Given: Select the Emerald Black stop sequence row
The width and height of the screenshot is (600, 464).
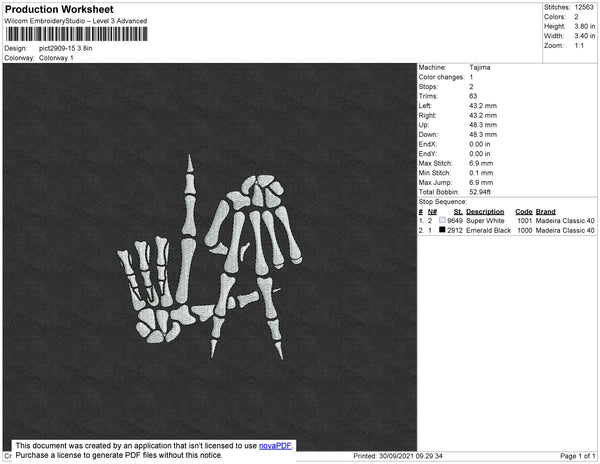Looking at the screenshot, I should point(507,230).
